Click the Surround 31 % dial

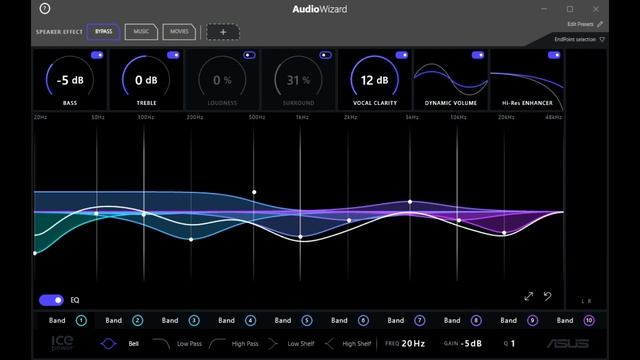tap(298, 80)
